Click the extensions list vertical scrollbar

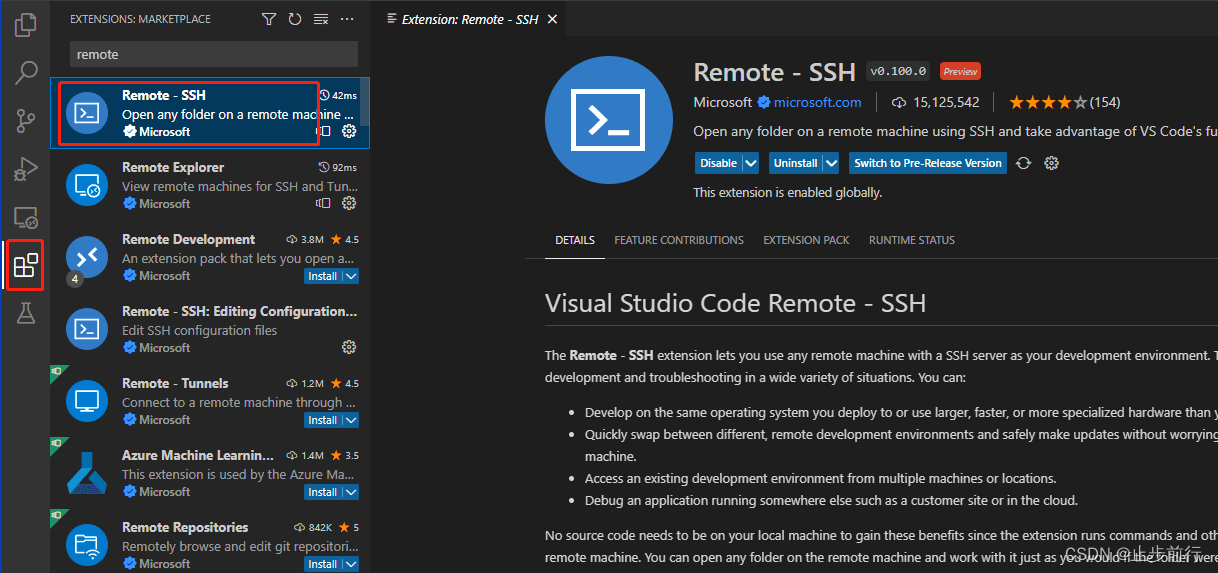pos(365,100)
